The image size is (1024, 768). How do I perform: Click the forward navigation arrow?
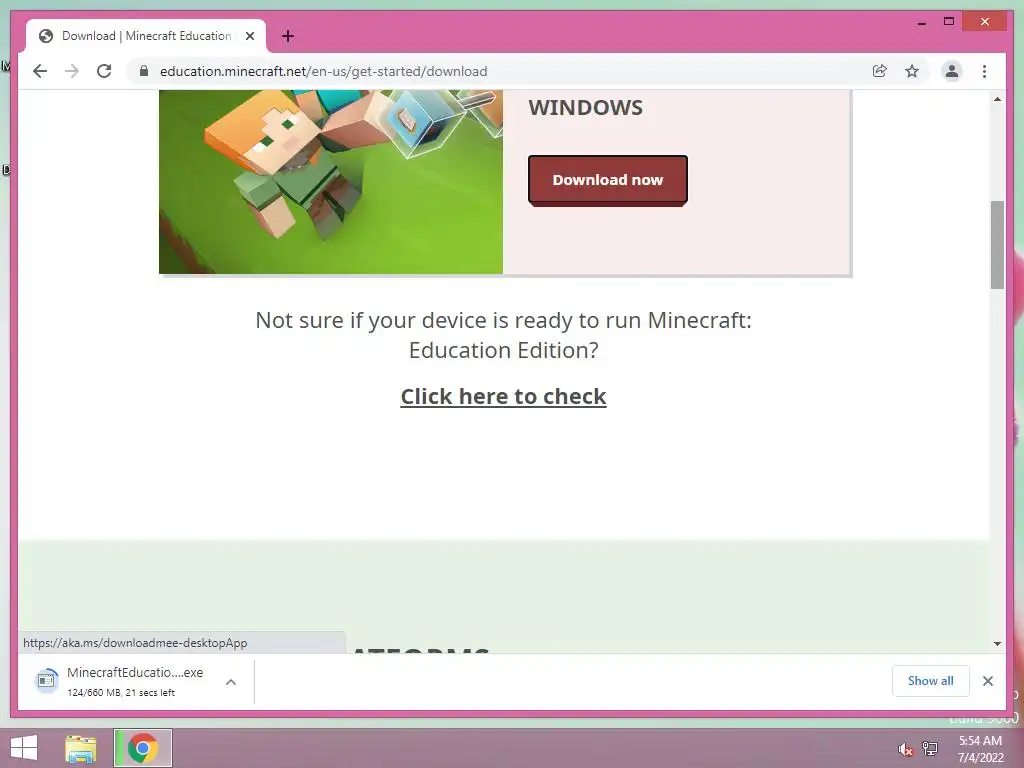[72, 71]
